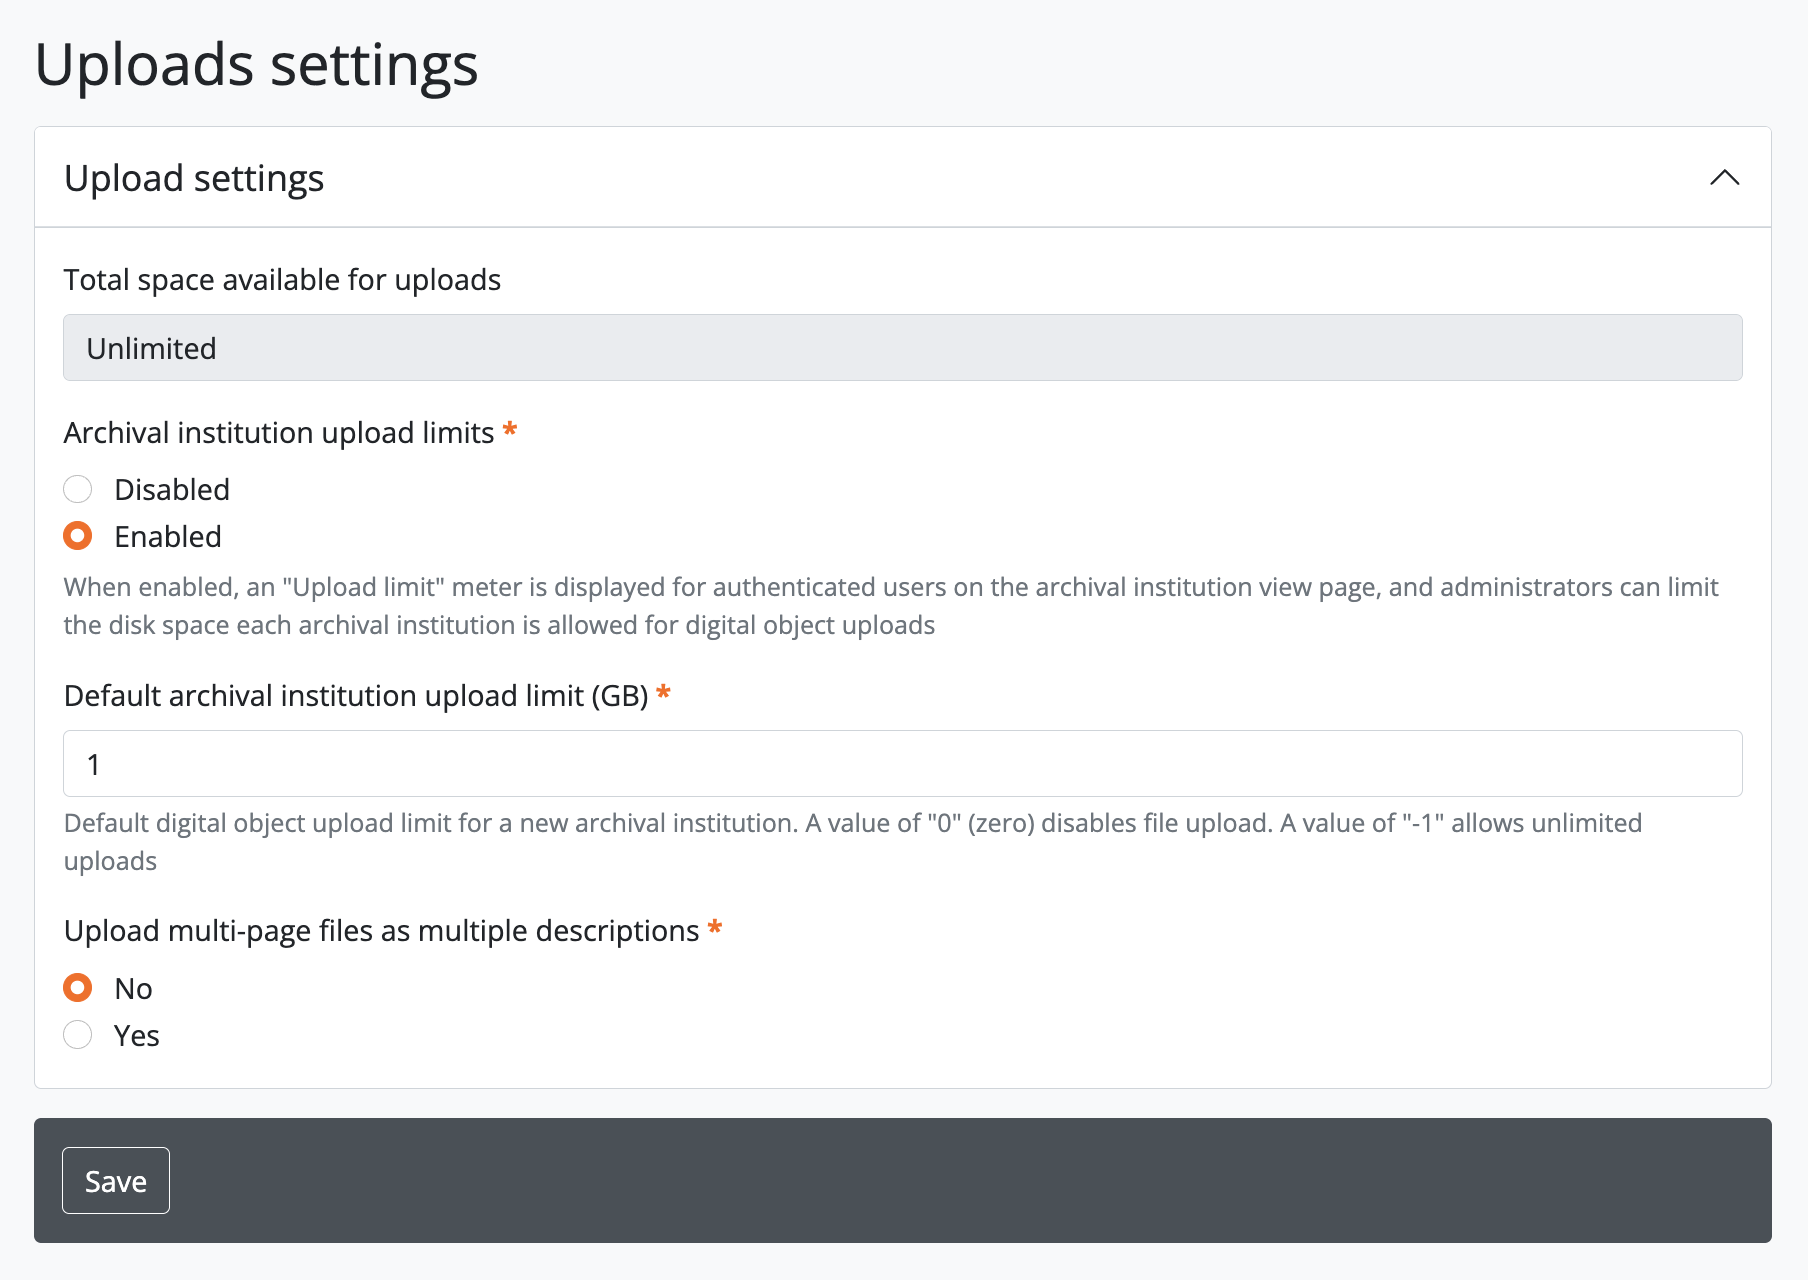
Task: Click the 'Yes' option label text
Action: (137, 1036)
